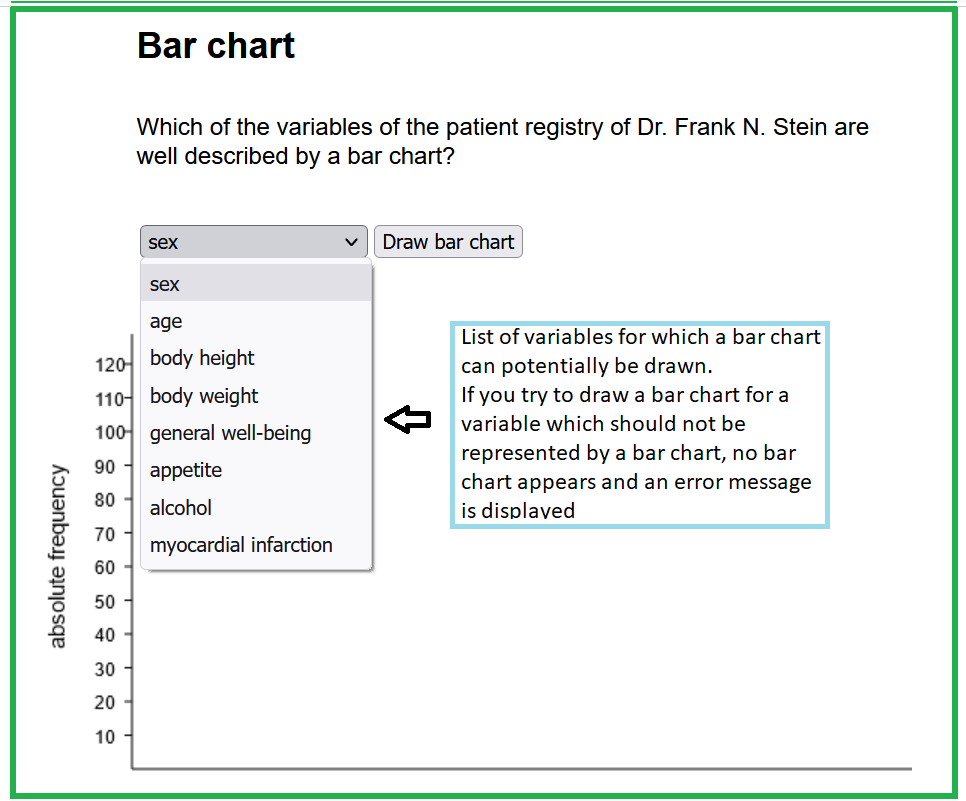
Task: Choose "myocardial infarction" from the list
Action: click(x=241, y=545)
